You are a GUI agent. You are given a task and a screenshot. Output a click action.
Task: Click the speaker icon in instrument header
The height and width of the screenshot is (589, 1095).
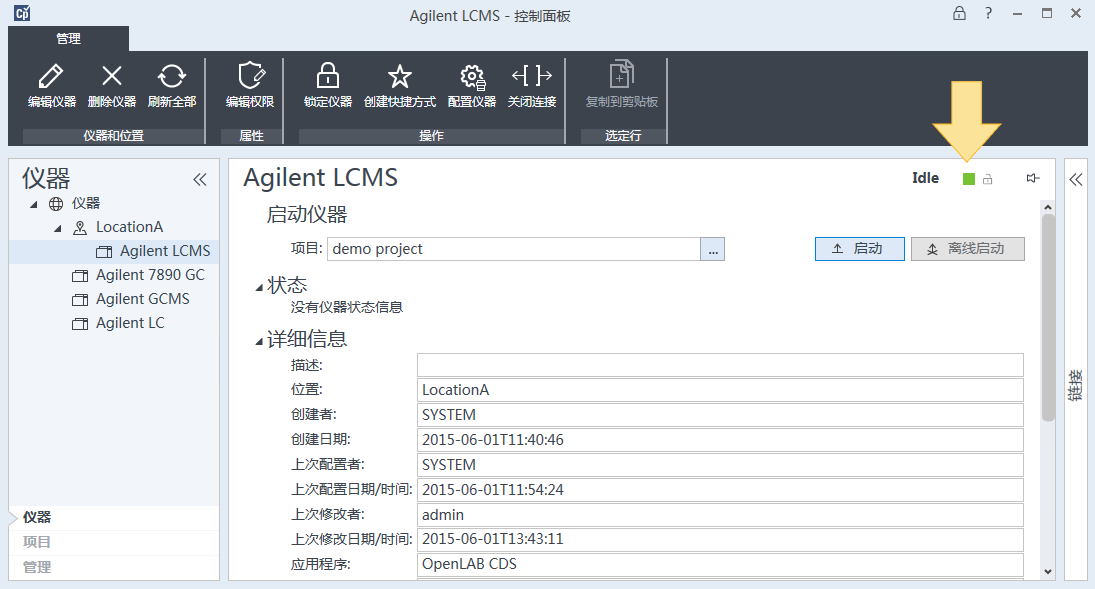click(1033, 178)
